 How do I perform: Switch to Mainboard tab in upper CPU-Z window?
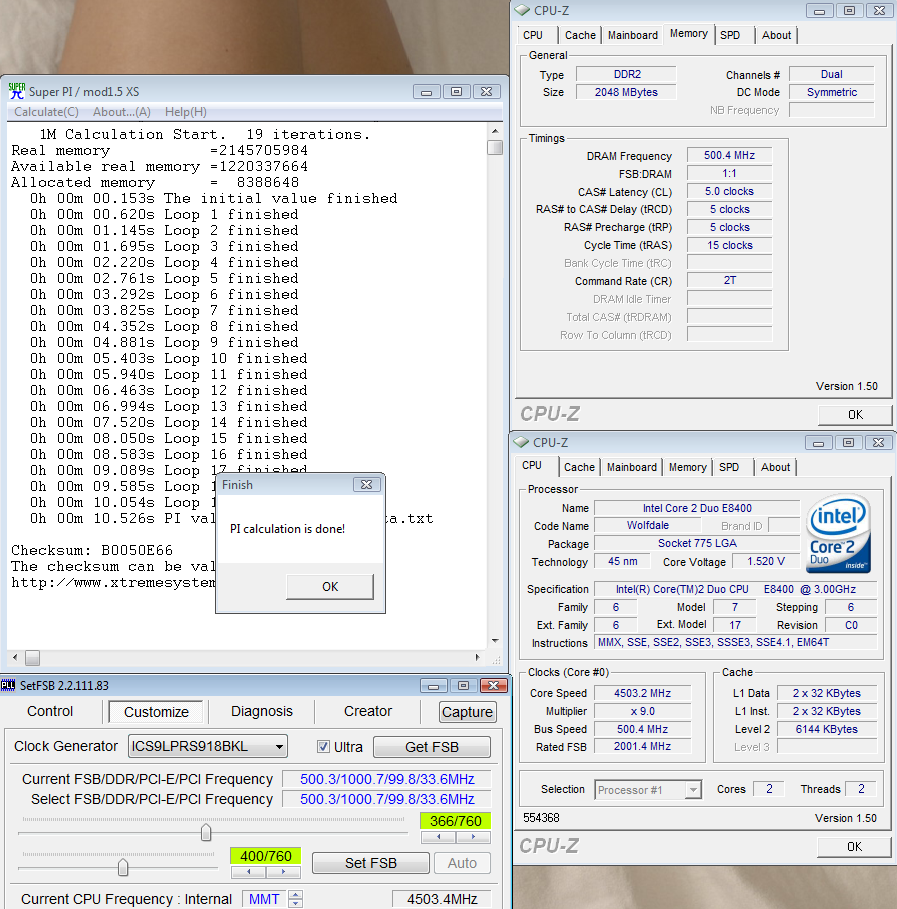click(x=633, y=35)
